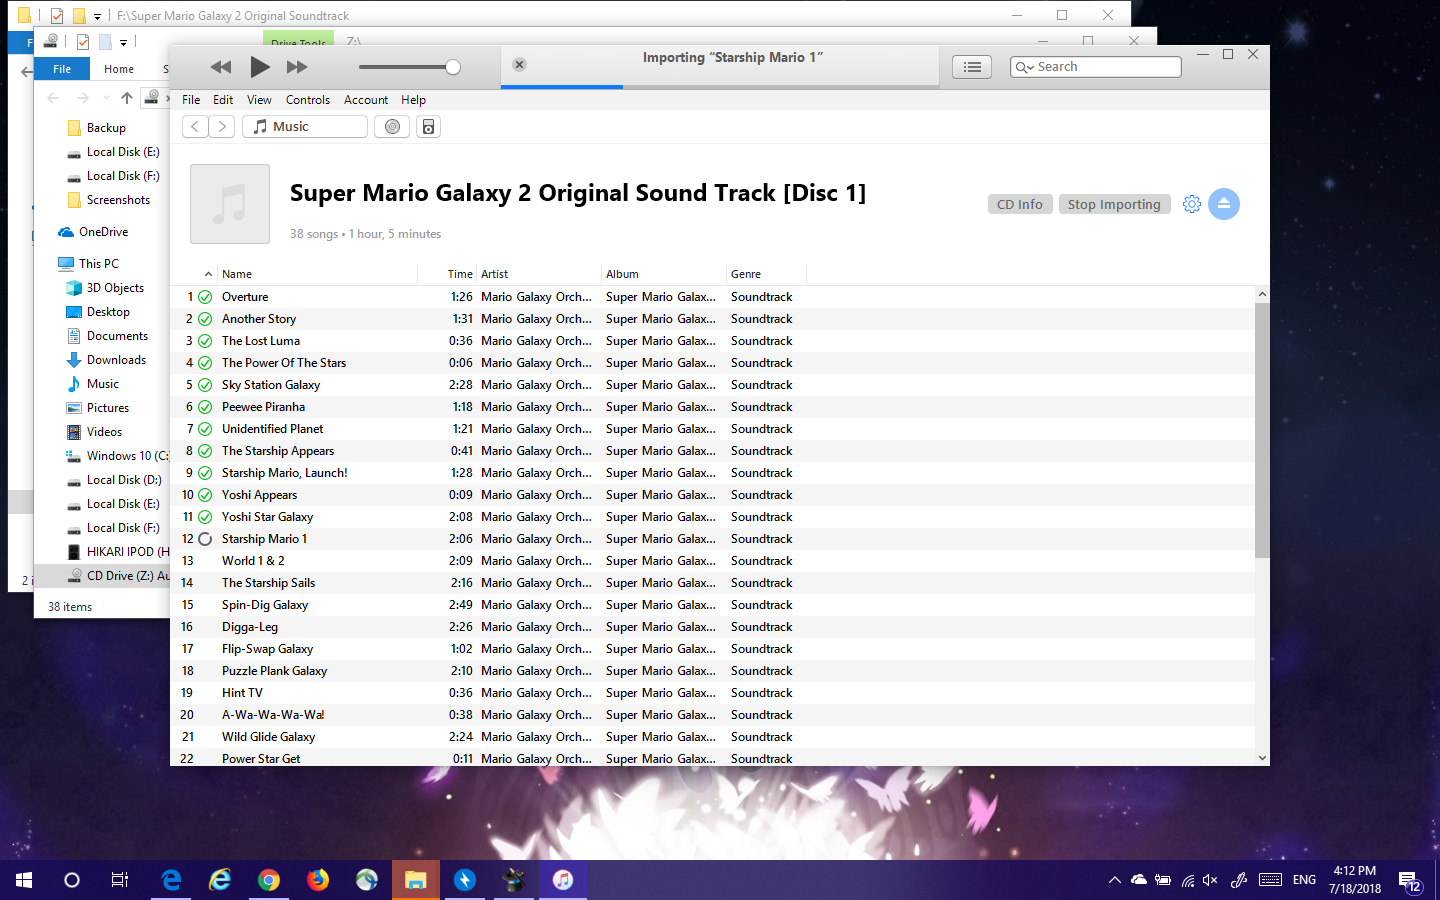Screen dimensions: 1440x900
Task: Open the File menu in iTunes
Action: click(191, 100)
